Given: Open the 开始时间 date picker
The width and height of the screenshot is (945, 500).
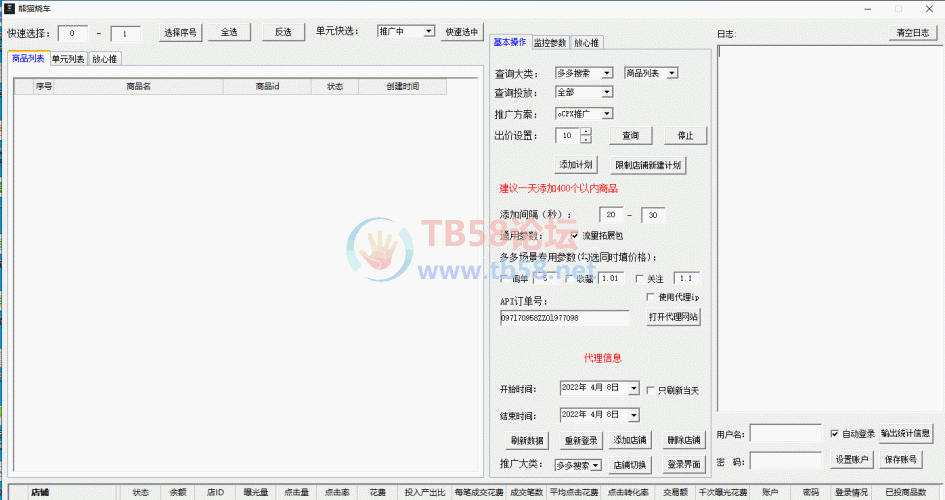Looking at the screenshot, I should (633, 388).
